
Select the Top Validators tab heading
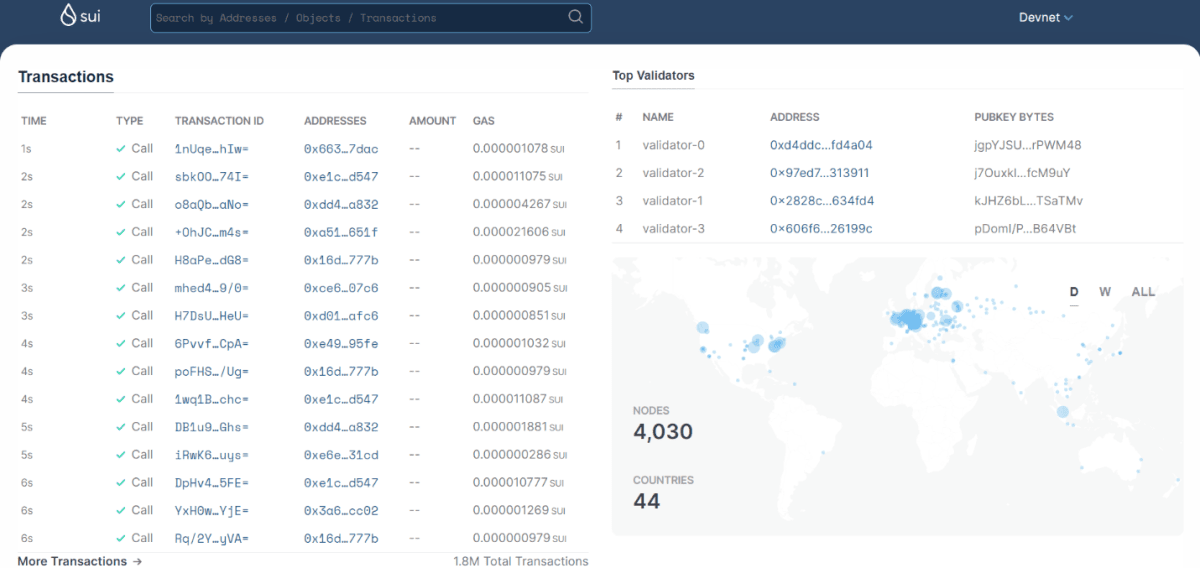coord(653,76)
